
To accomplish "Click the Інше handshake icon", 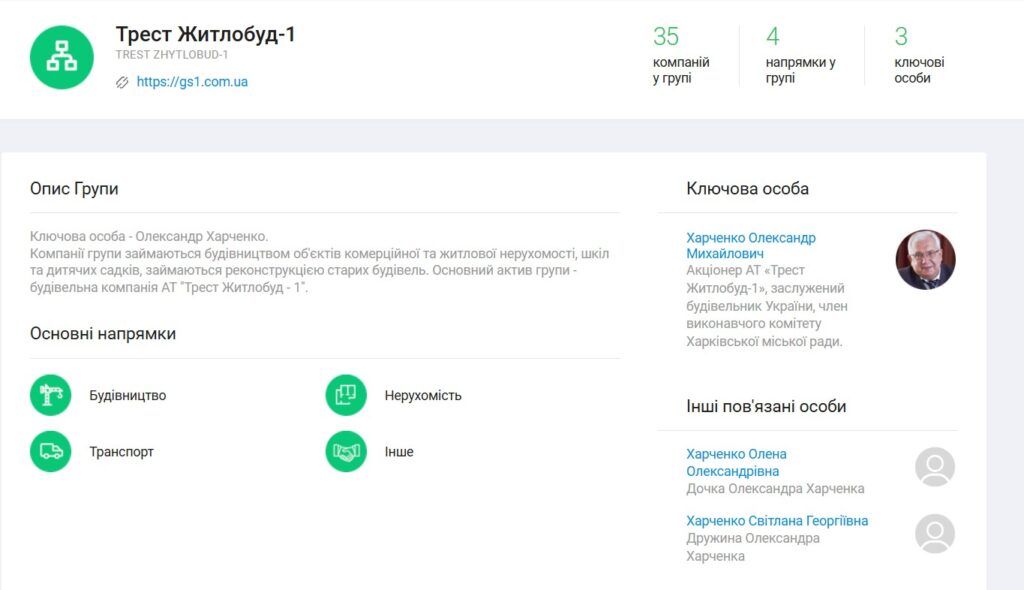I will [x=346, y=451].
